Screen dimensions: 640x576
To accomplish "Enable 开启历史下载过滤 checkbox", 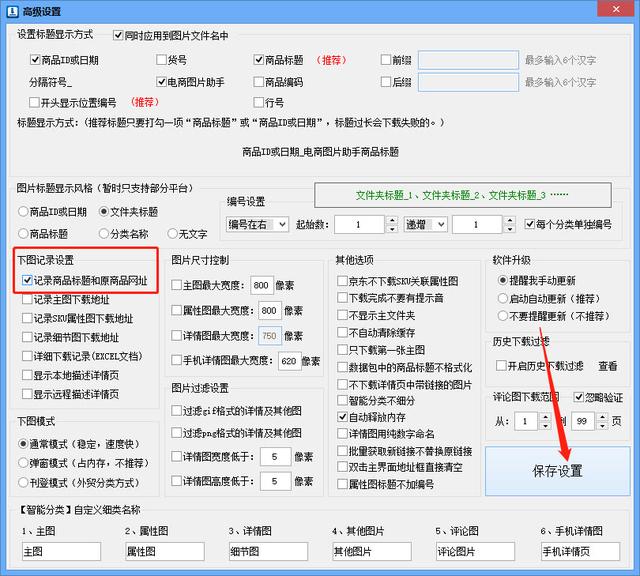I will [x=502, y=367].
